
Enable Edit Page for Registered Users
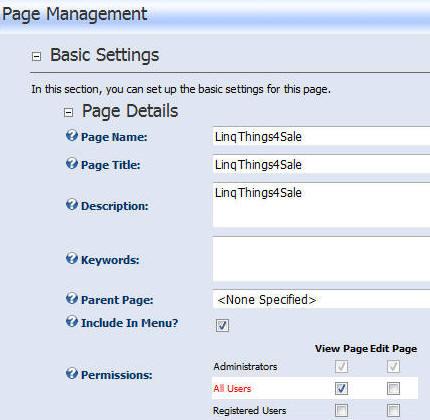[393, 410]
